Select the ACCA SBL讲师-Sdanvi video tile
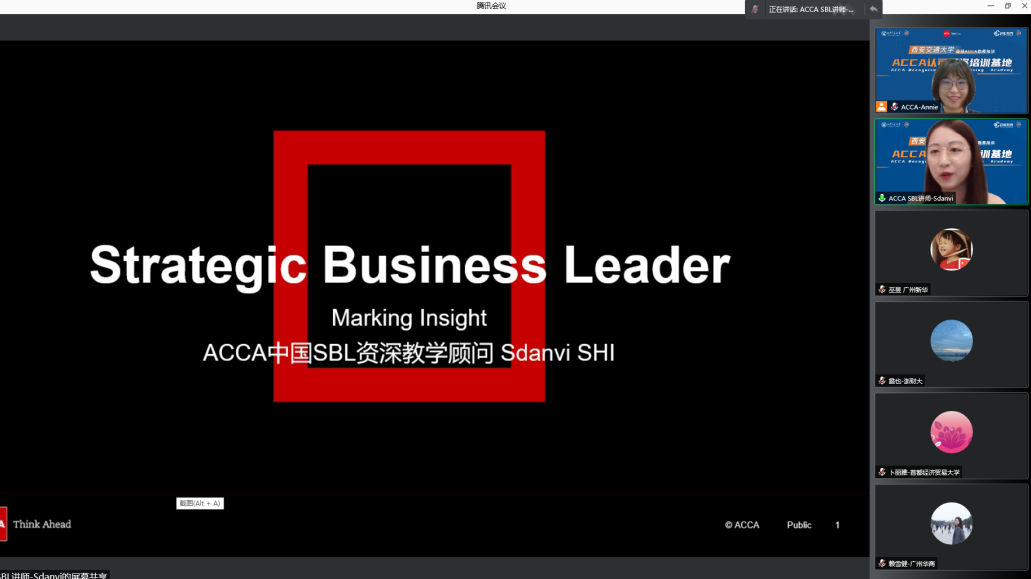 coord(951,160)
